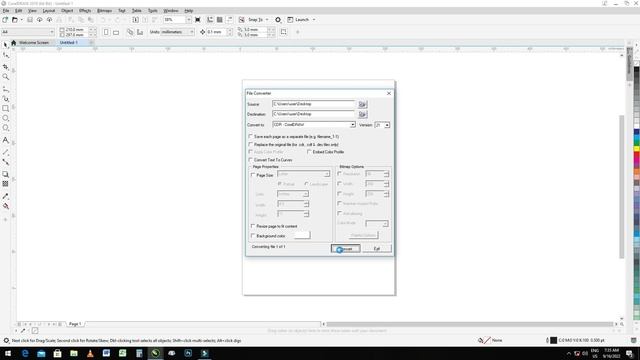Toggle Convert Text To Curves checkbox
The width and height of the screenshot is (640, 360).
(251, 160)
